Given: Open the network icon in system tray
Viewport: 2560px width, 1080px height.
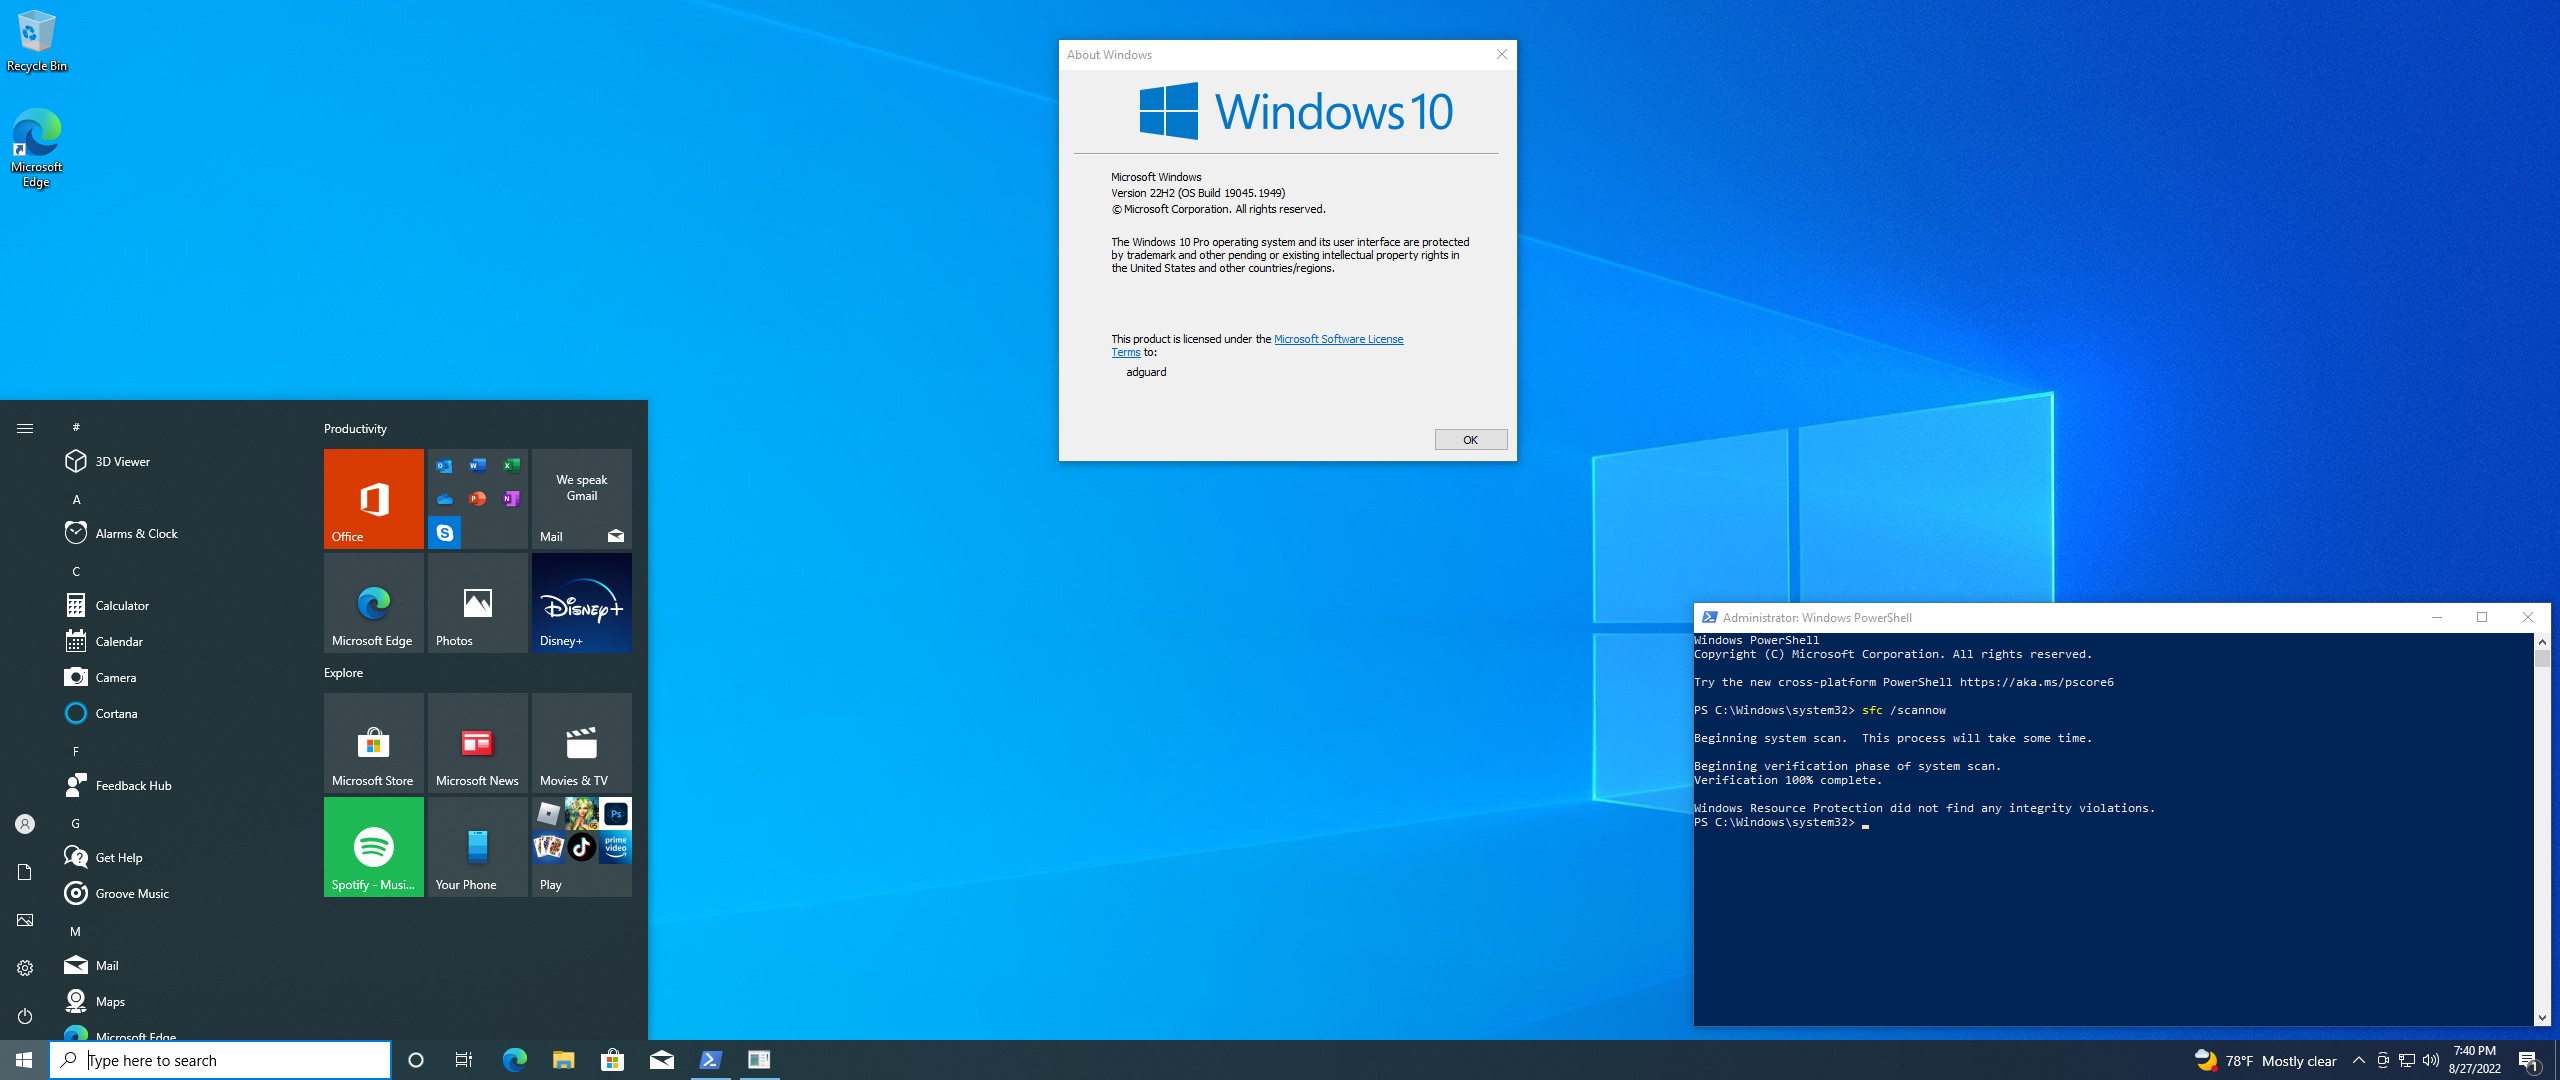Looking at the screenshot, I should pyautogui.click(x=2407, y=1060).
